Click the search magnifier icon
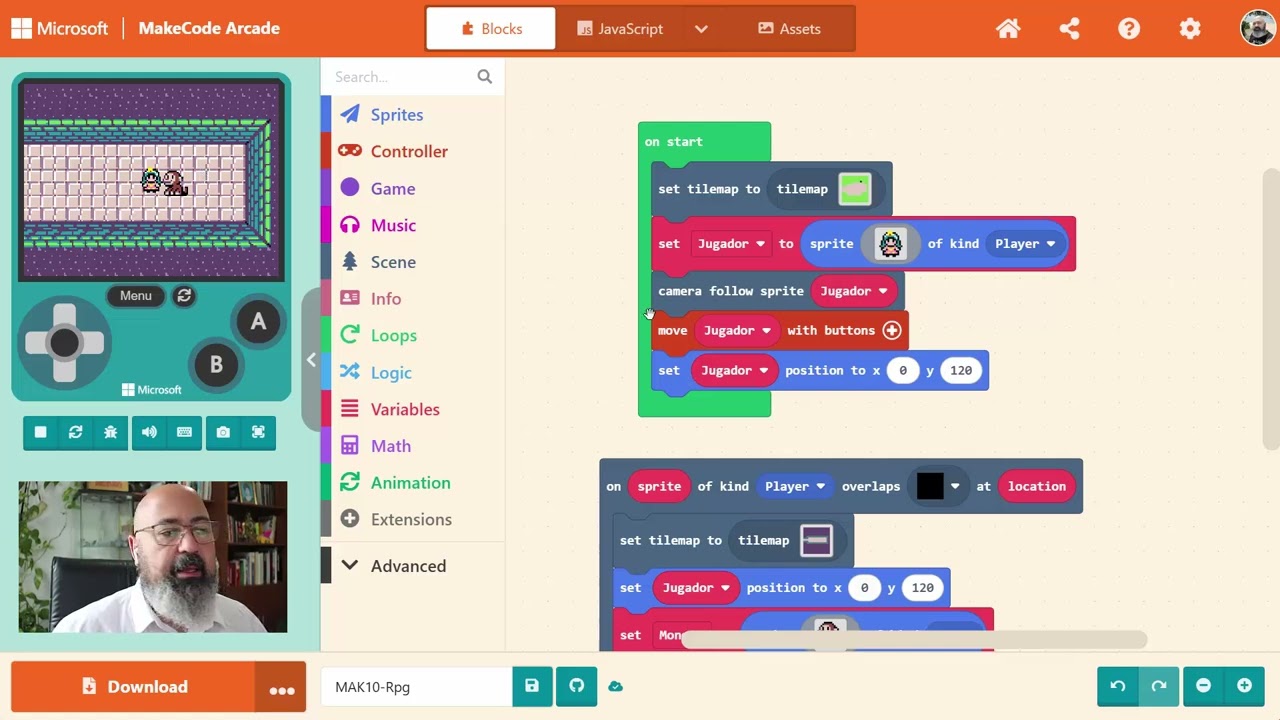The image size is (1280, 720). pyautogui.click(x=485, y=77)
